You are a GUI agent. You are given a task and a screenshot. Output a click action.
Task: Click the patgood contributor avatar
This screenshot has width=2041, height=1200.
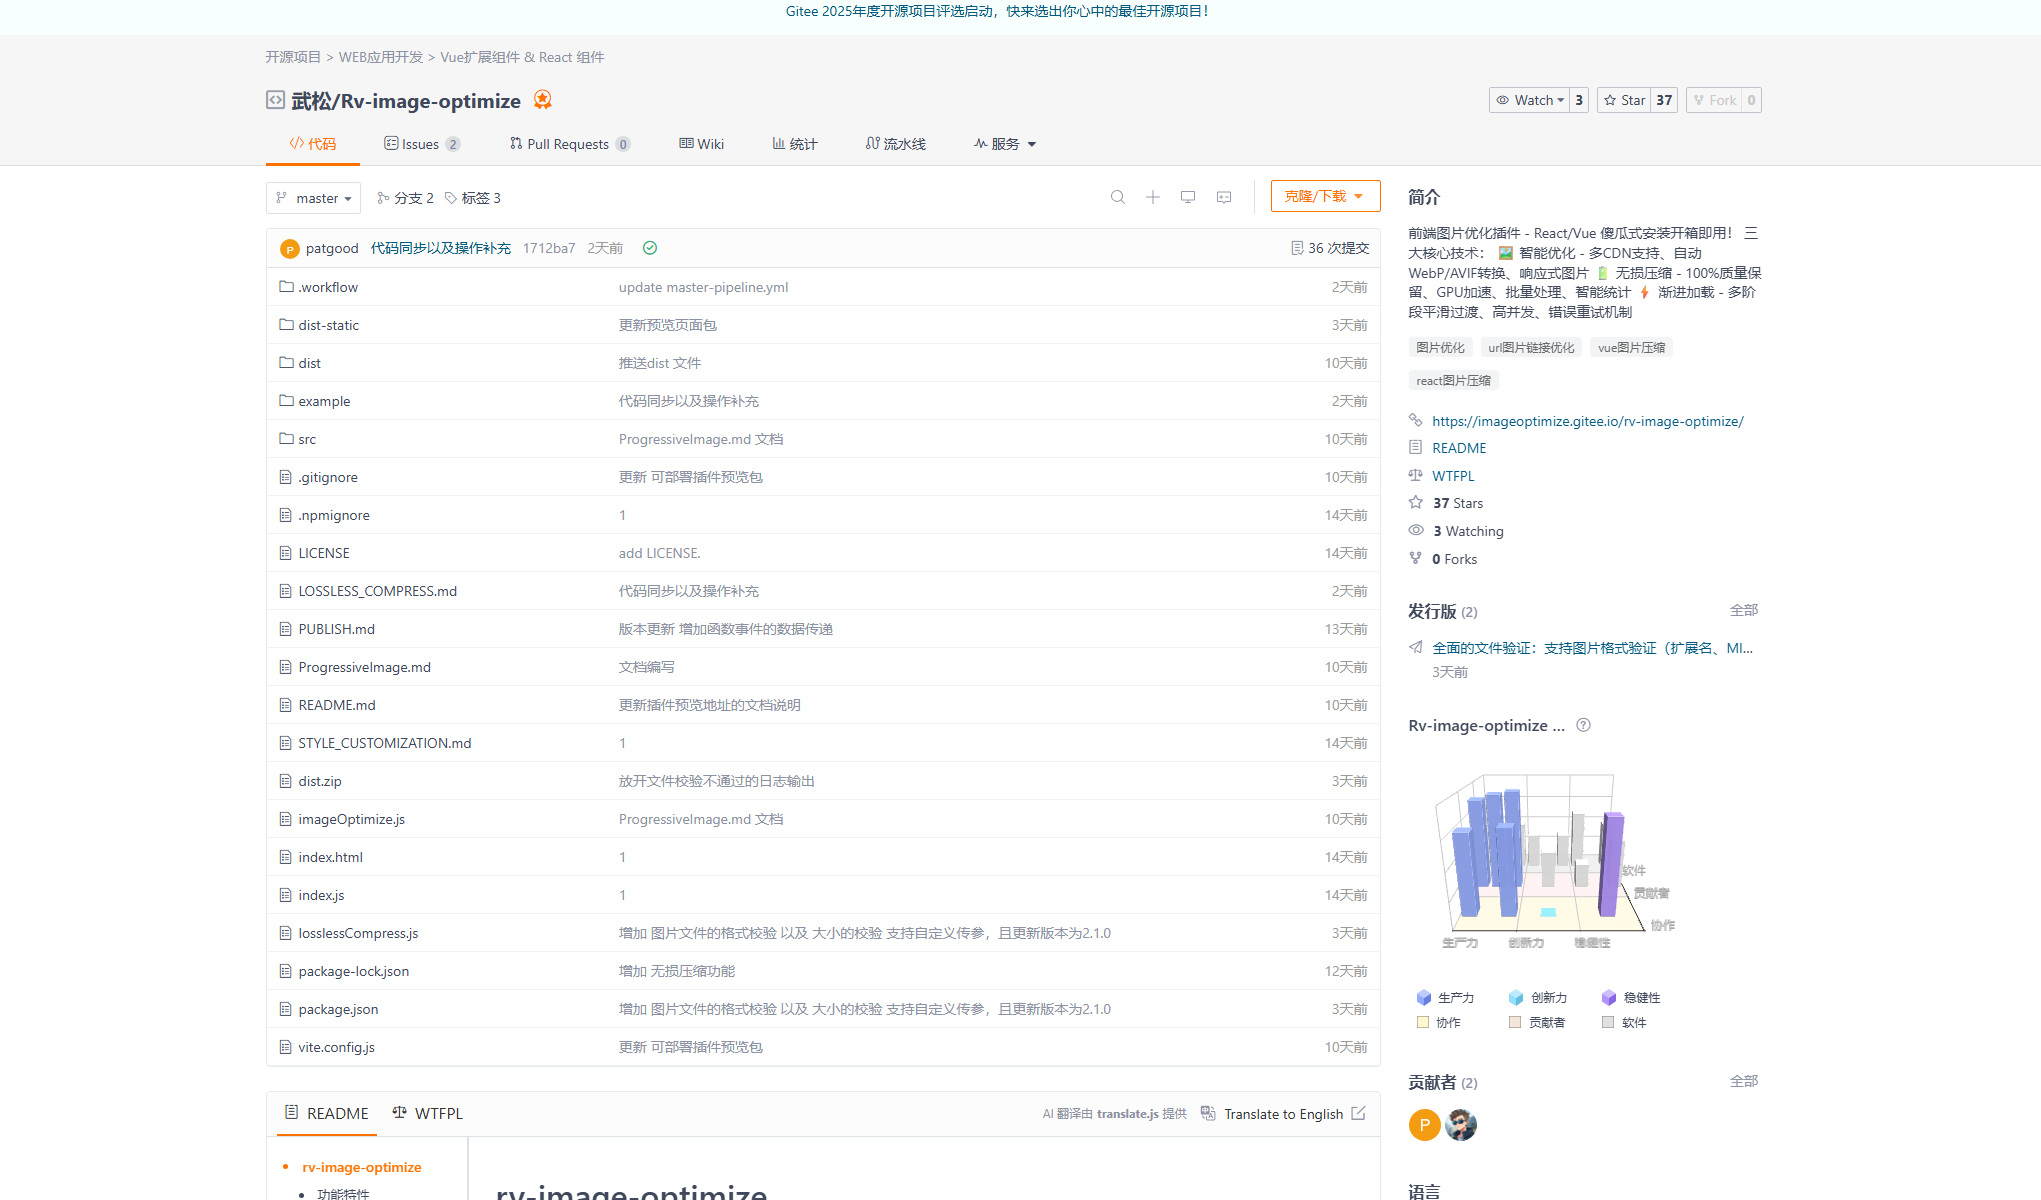(1424, 1125)
